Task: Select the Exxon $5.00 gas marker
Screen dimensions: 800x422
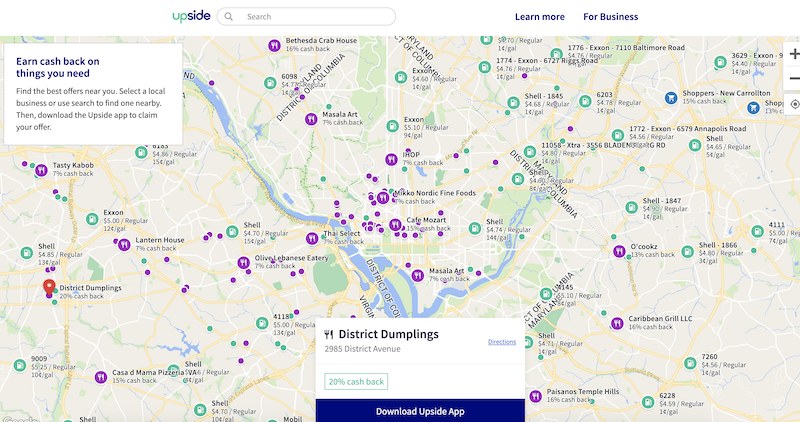Action: coord(92,219)
